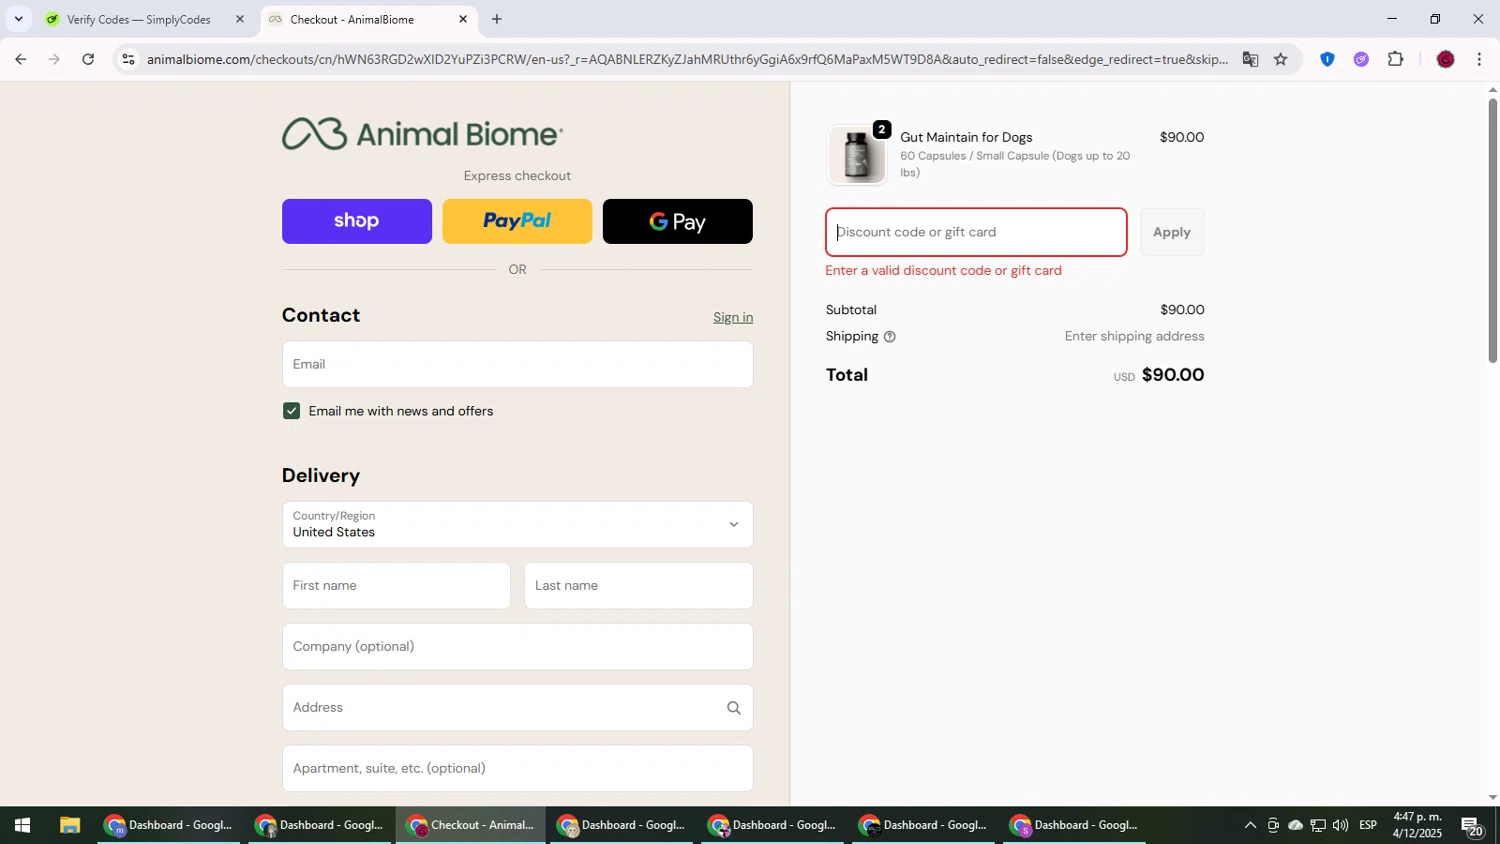The image size is (1500, 844).
Task: Click the Apply discount button
Action: point(1172,232)
